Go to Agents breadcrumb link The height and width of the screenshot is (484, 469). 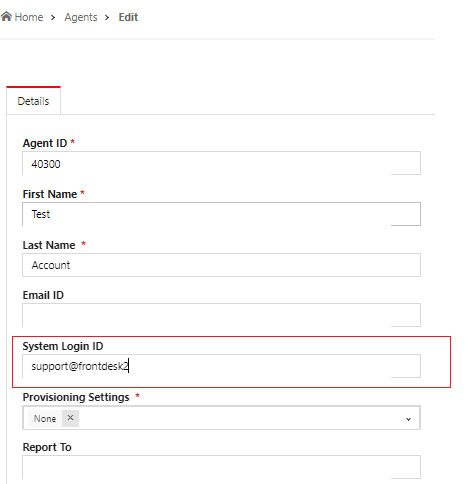point(81,17)
